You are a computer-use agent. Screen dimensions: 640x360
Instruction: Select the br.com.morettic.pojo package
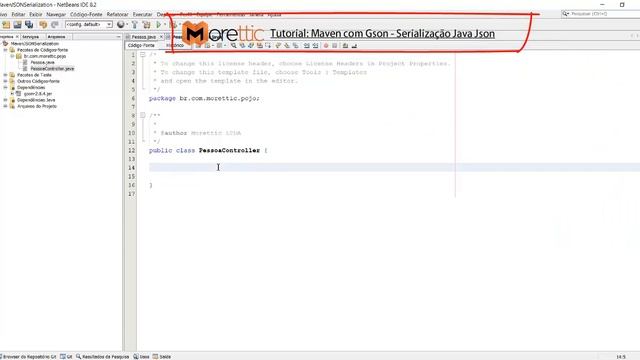pos(45,56)
